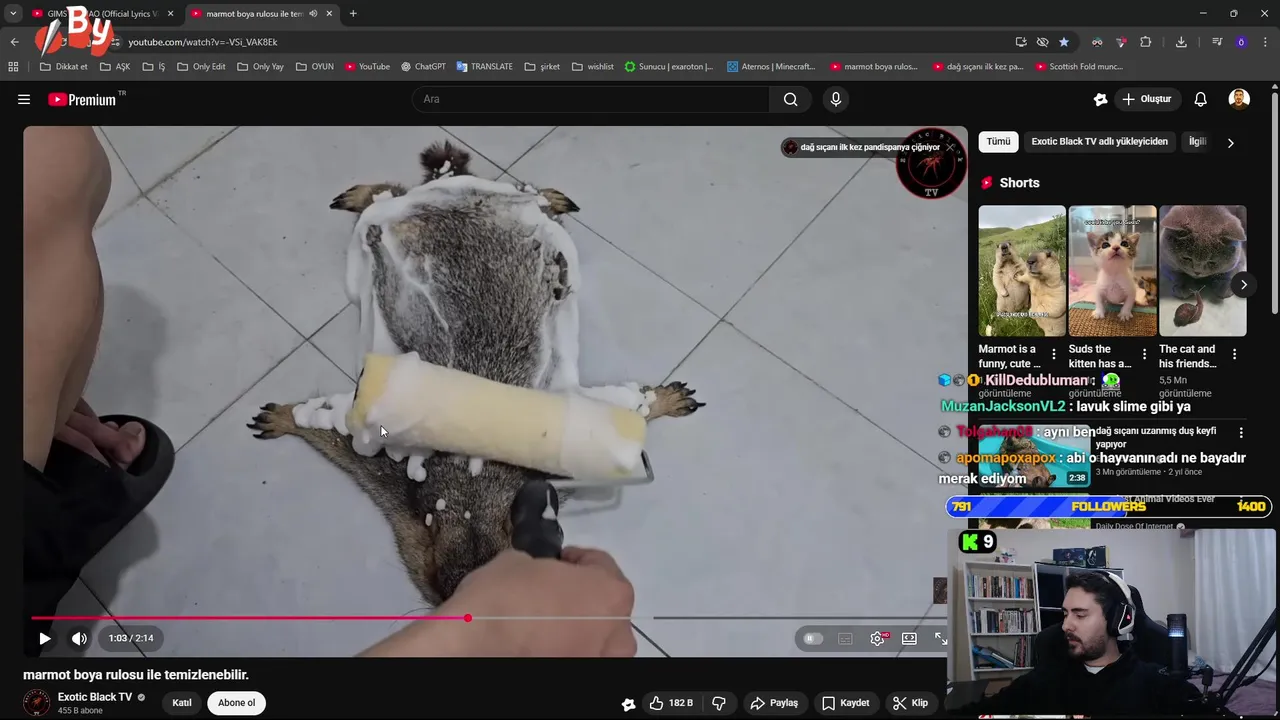This screenshot has width=1280, height=720.
Task: Open The cat and his friends Short
Action: click(1202, 271)
